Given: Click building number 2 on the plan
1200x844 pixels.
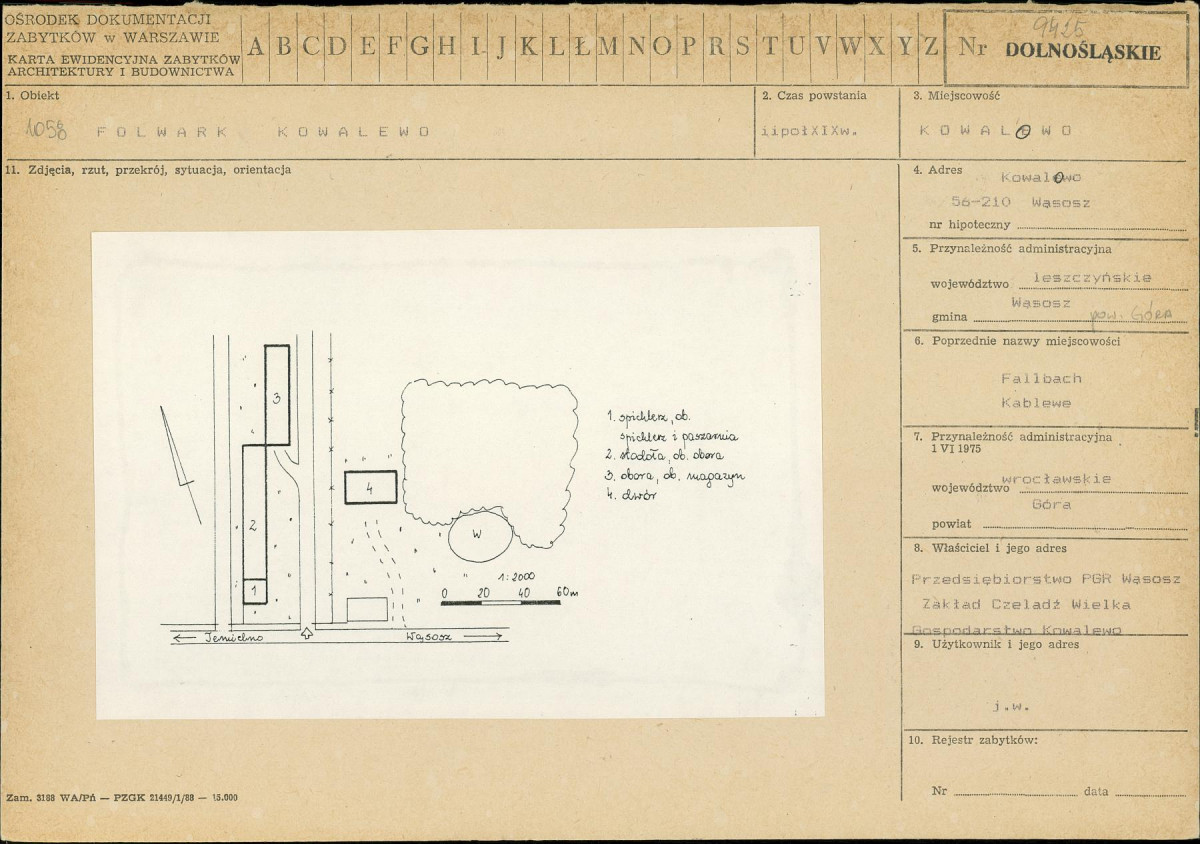Looking at the screenshot, I should tap(254, 513).
